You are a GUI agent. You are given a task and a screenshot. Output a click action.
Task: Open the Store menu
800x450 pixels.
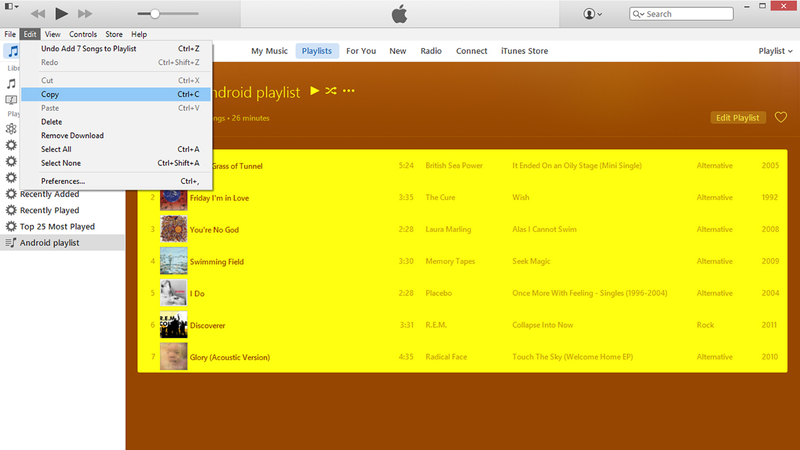pos(114,34)
